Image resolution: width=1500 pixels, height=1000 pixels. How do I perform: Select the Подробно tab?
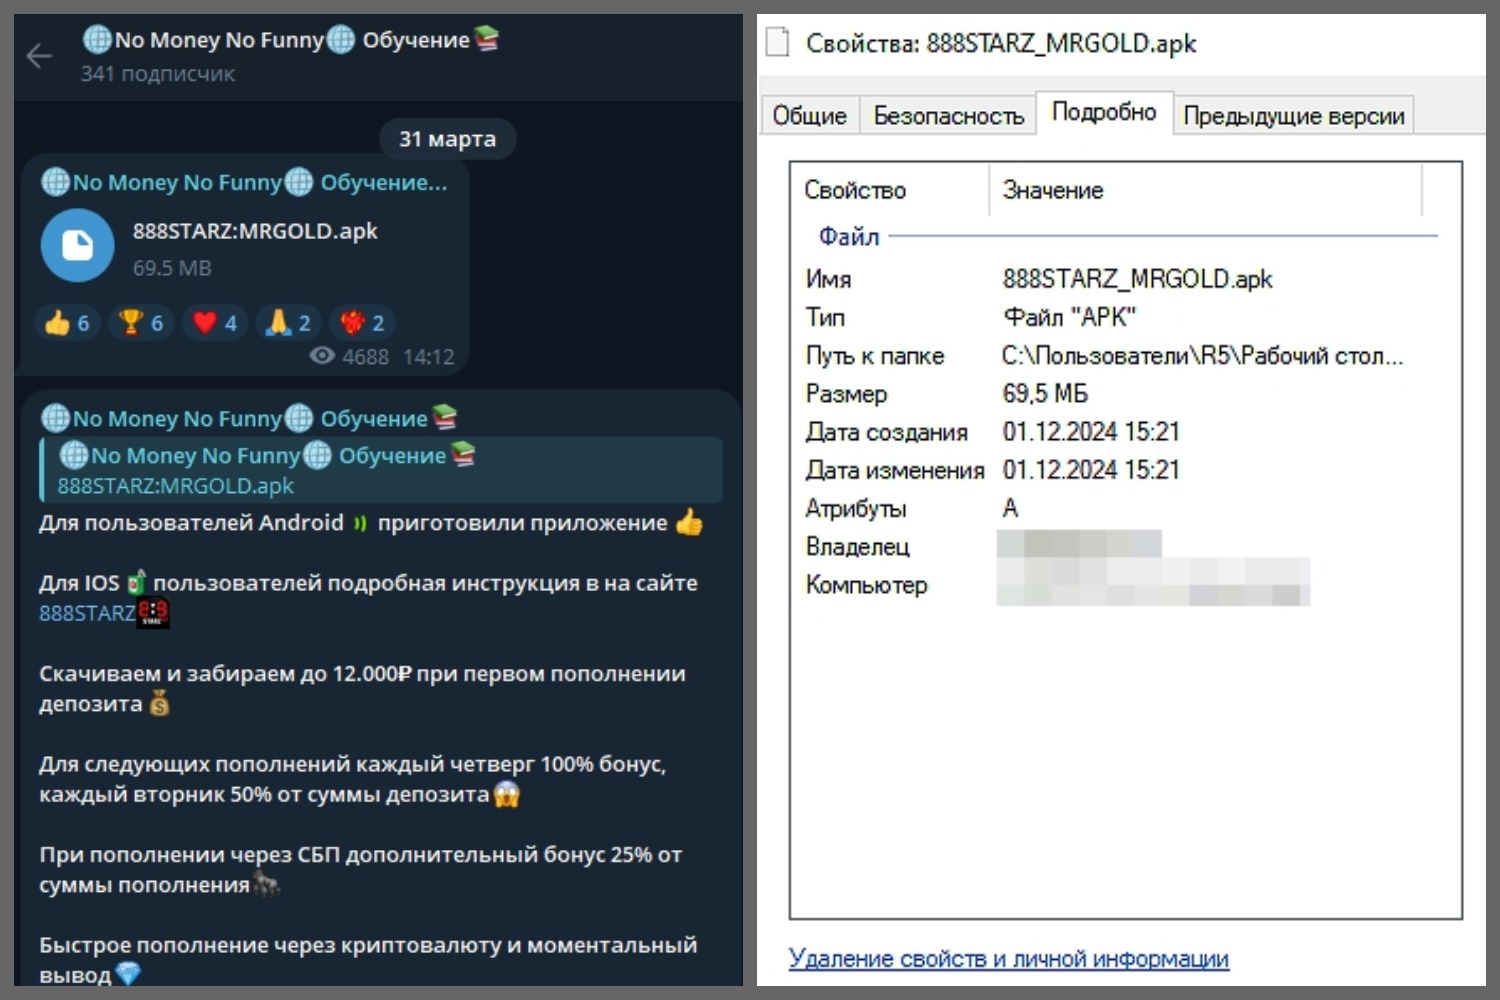point(1103,112)
